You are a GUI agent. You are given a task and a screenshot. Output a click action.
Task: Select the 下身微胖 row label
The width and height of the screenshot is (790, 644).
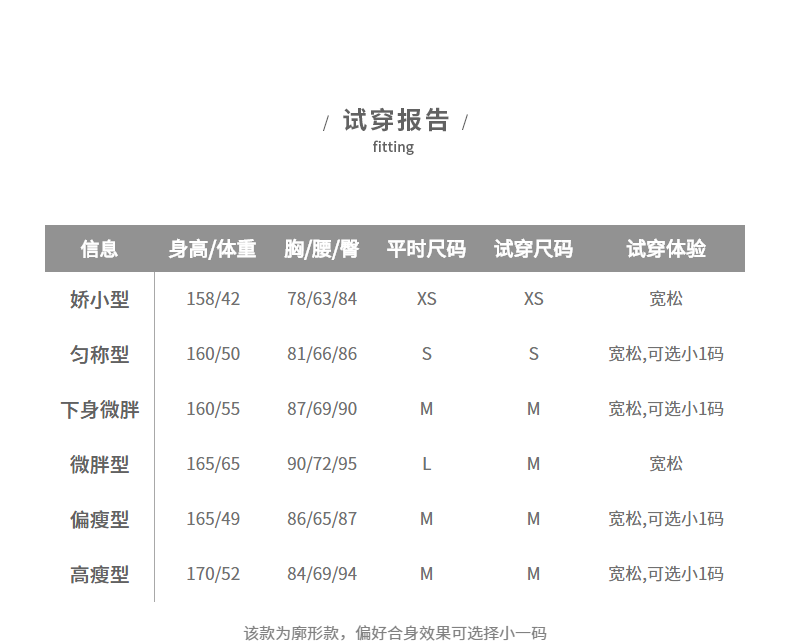99,409
